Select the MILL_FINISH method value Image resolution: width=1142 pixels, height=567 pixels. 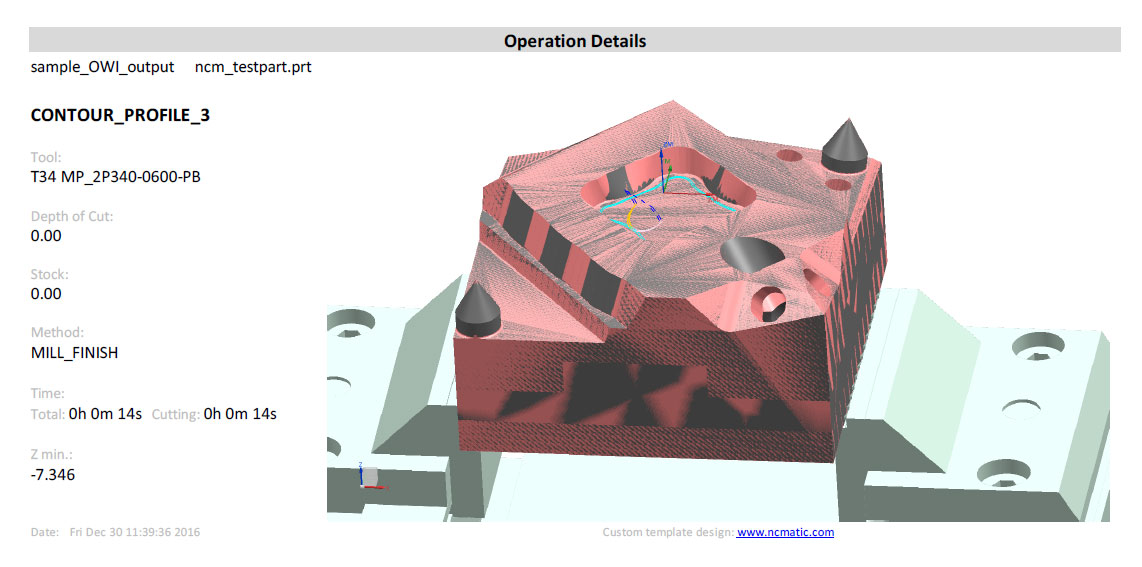tap(74, 353)
